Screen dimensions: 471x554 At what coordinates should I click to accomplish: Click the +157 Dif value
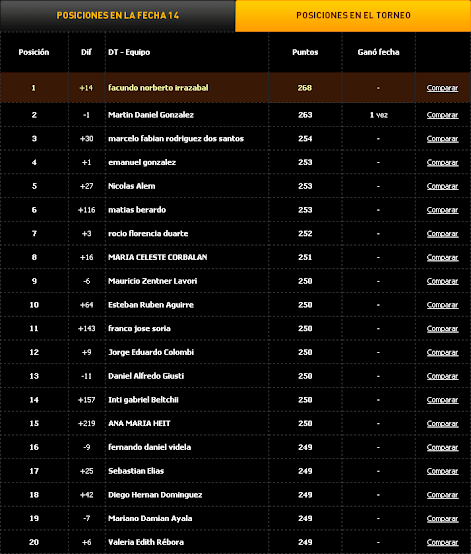click(87, 400)
